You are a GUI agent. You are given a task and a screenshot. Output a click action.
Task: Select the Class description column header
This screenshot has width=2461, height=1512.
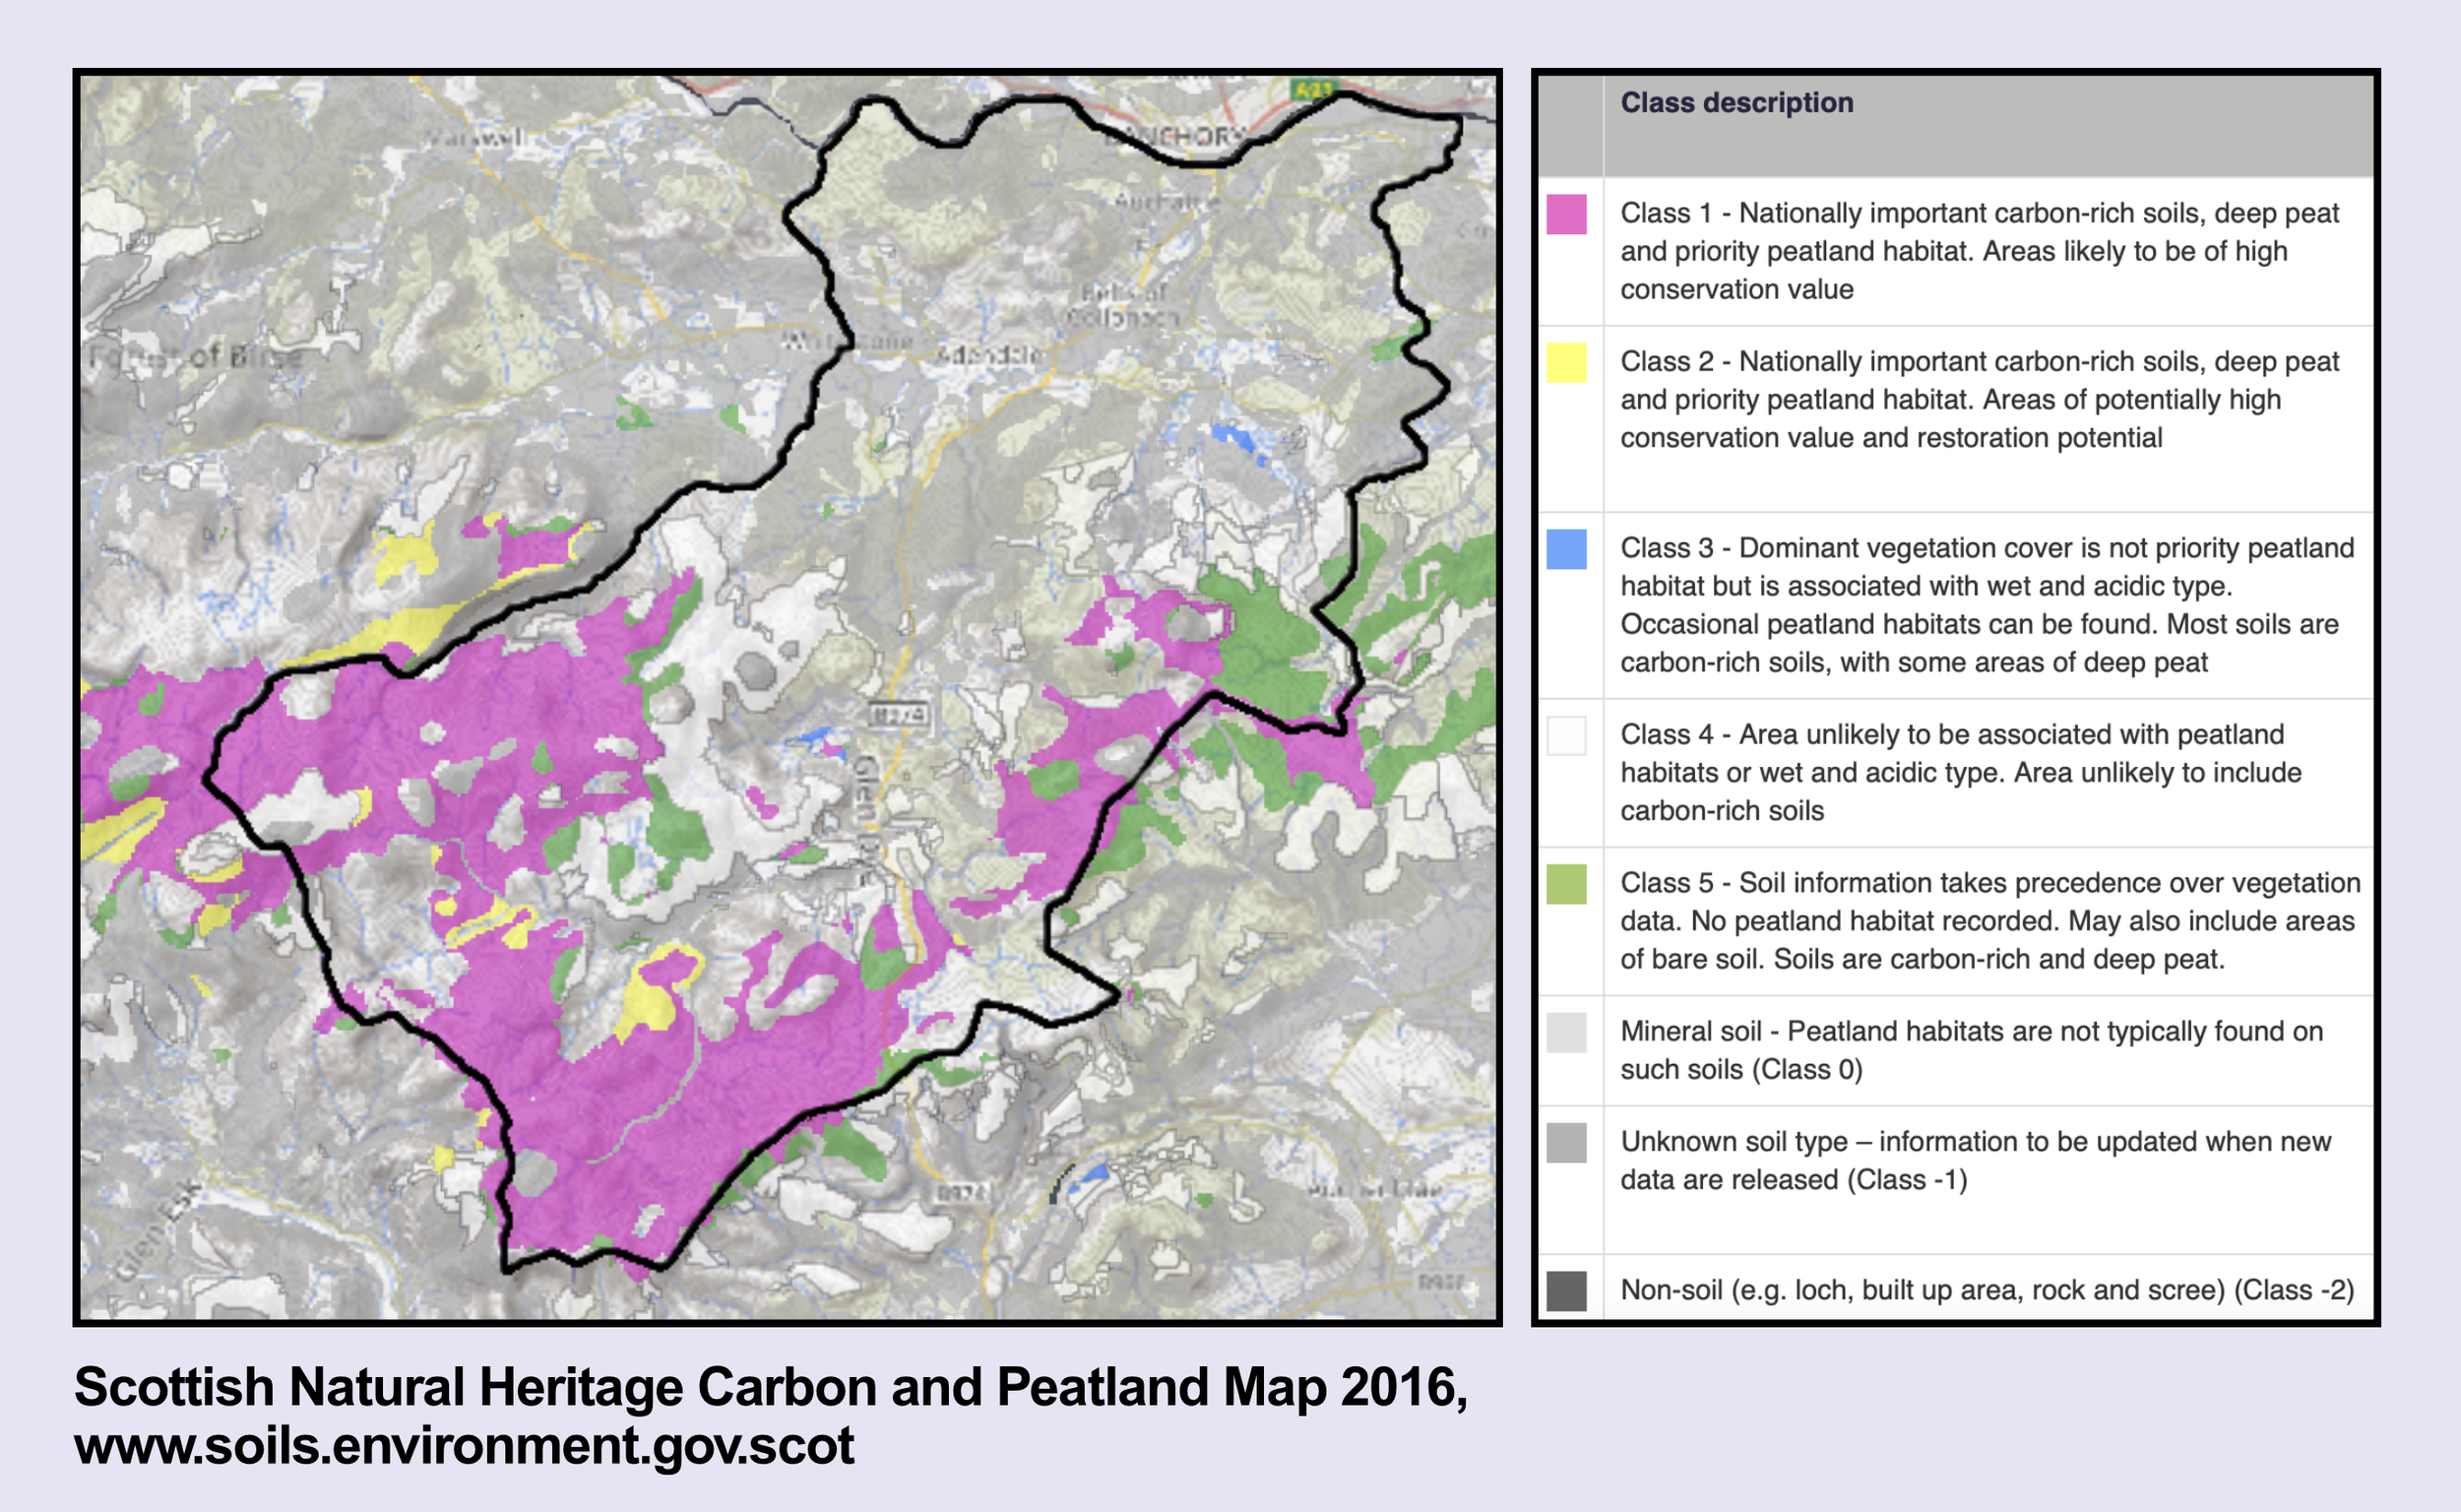(x=1736, y=103)
